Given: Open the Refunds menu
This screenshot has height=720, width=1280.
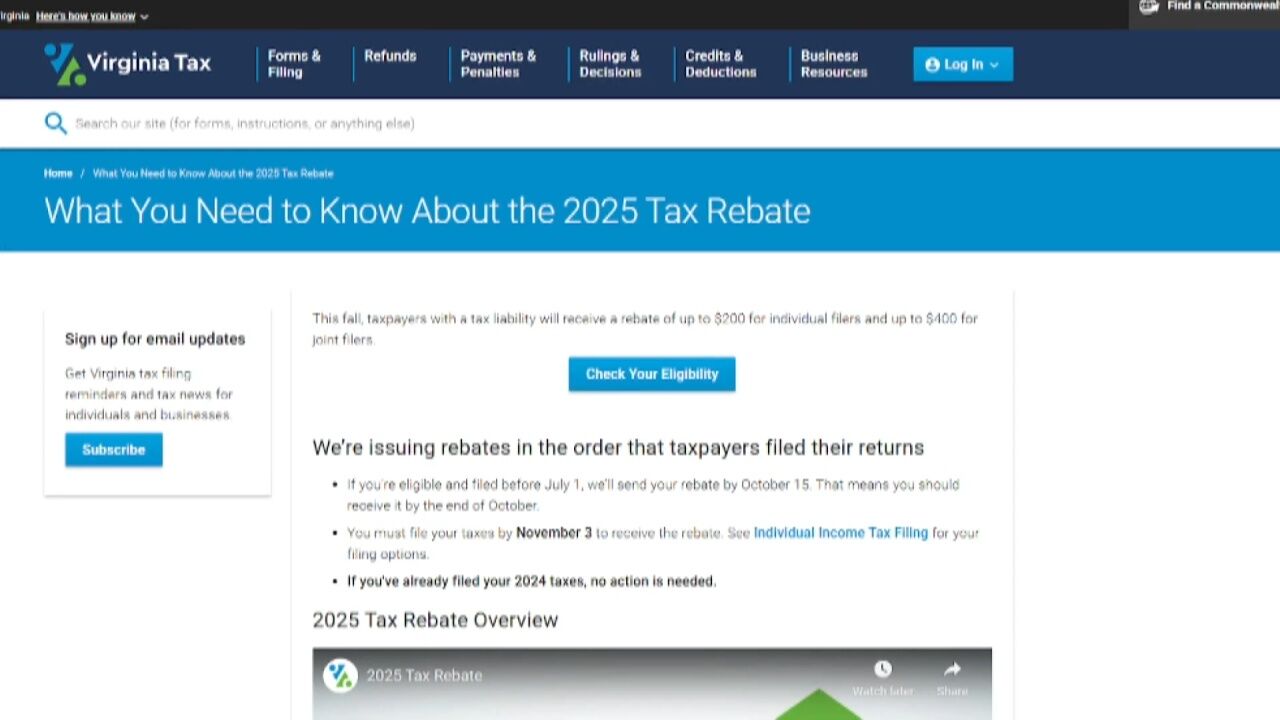Looking at the screenshot, I should click(x=390, y=57).
